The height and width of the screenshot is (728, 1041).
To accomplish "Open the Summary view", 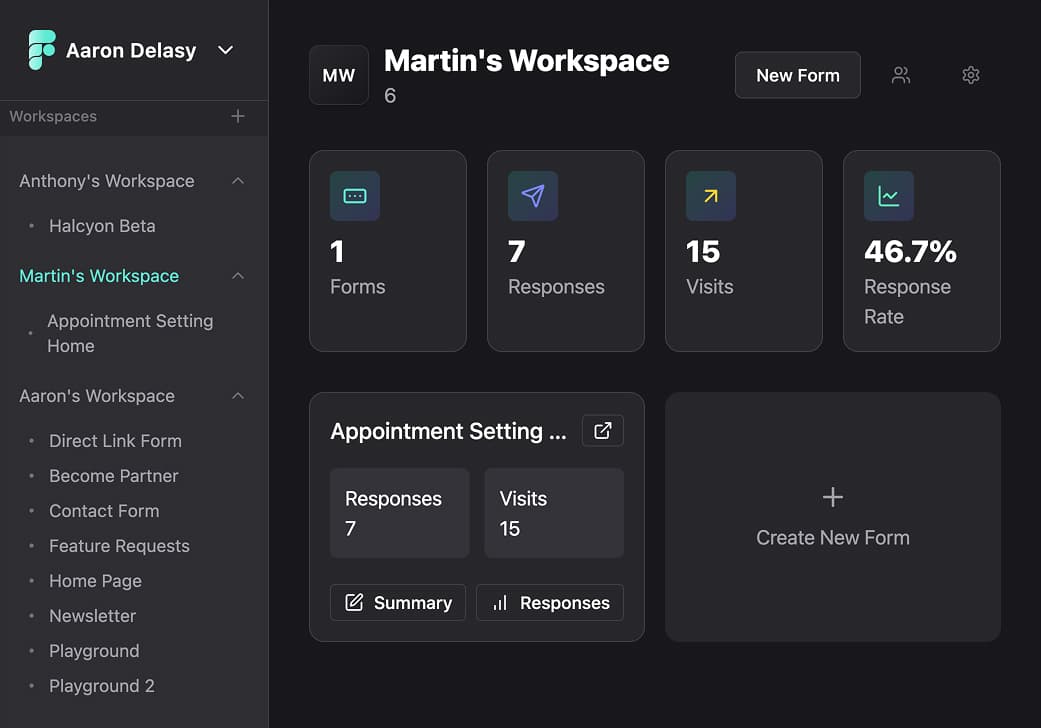I will click(x=397, y=602).
